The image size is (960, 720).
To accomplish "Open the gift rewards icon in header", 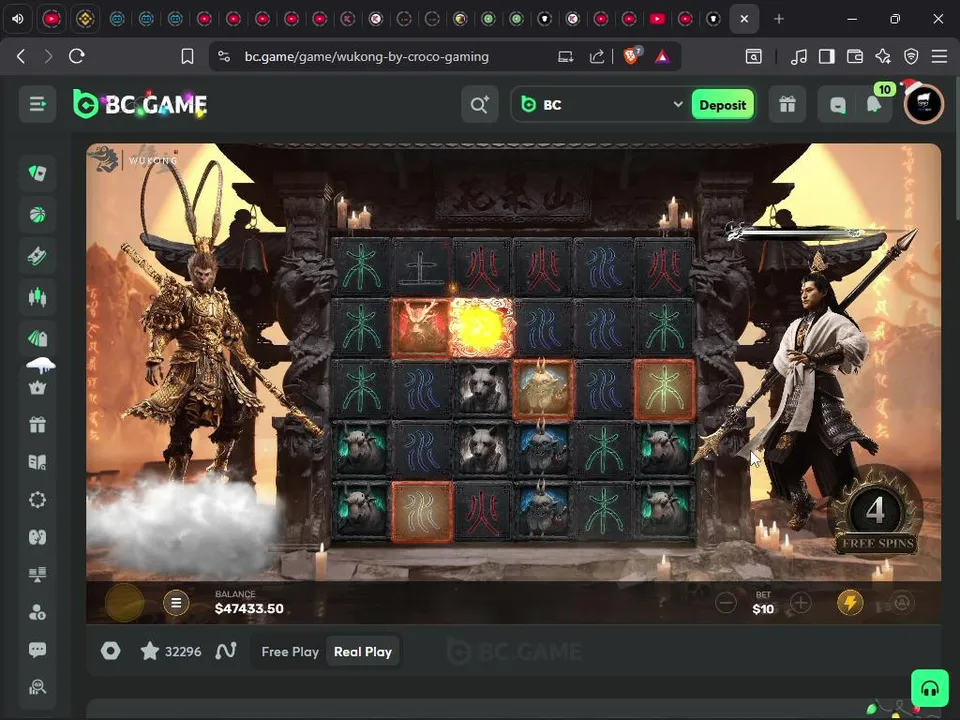I will pos(787,105).
